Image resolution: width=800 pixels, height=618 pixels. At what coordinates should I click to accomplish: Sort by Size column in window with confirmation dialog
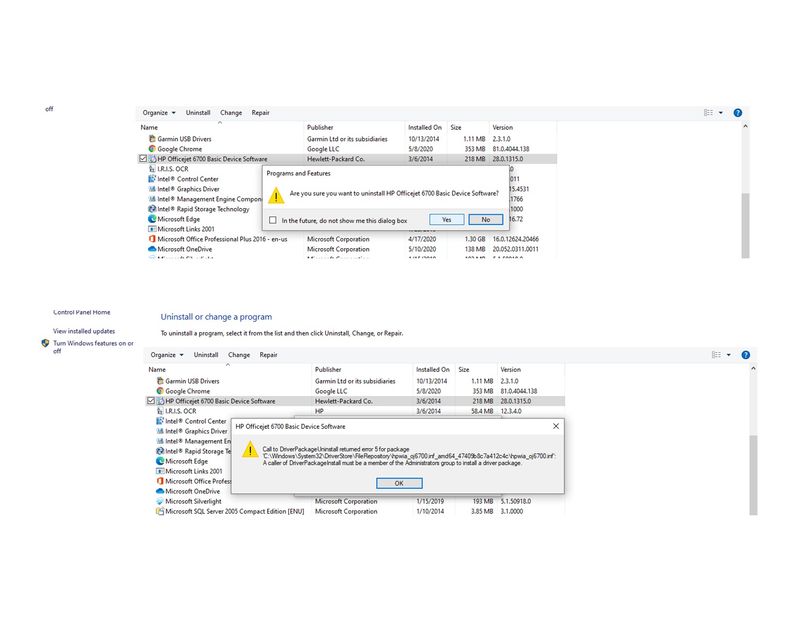pyautogui.click(x=467, y=127)
